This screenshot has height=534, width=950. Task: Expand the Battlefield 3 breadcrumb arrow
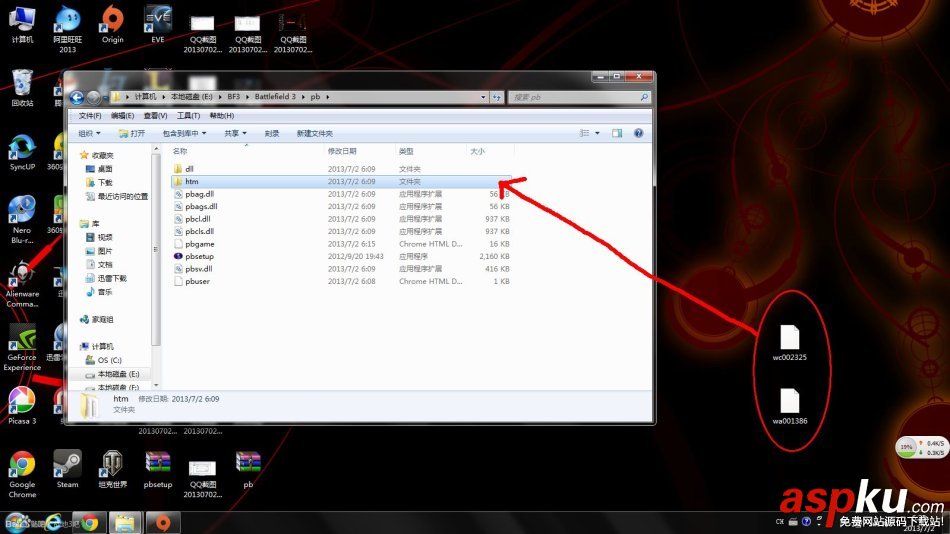(302, 97)
